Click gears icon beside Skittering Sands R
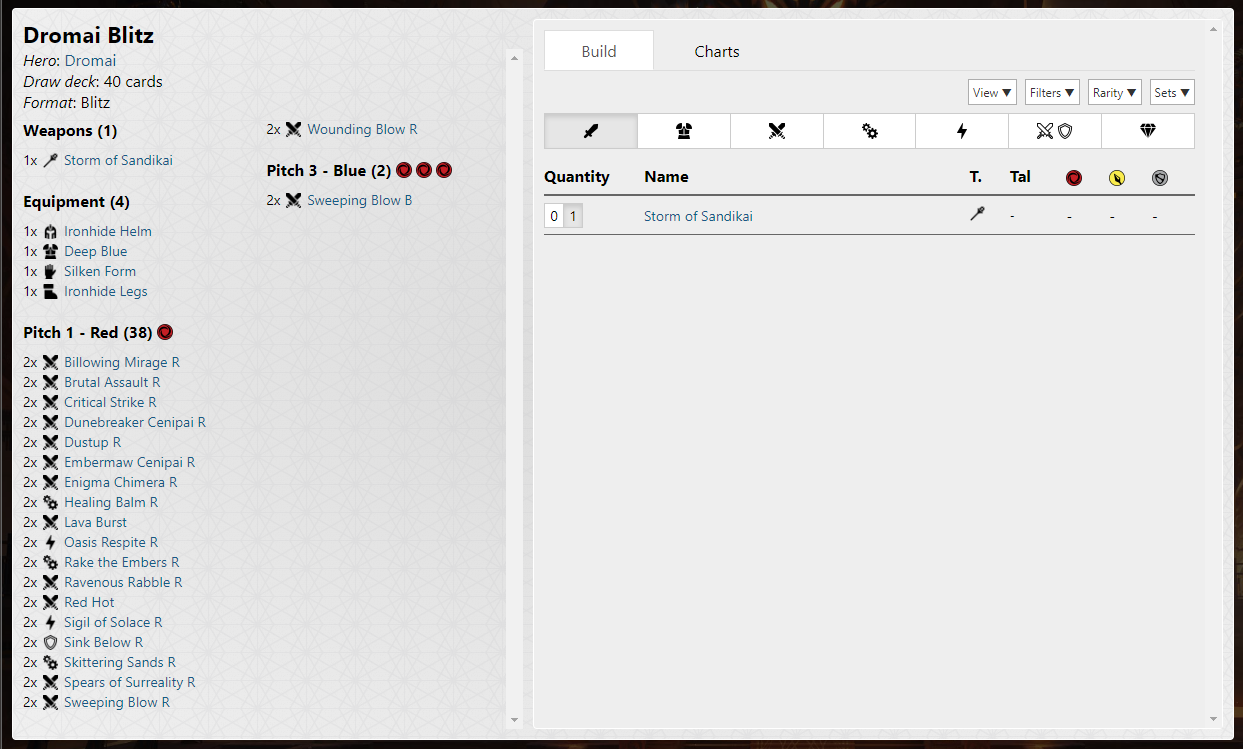 (51, 662)
